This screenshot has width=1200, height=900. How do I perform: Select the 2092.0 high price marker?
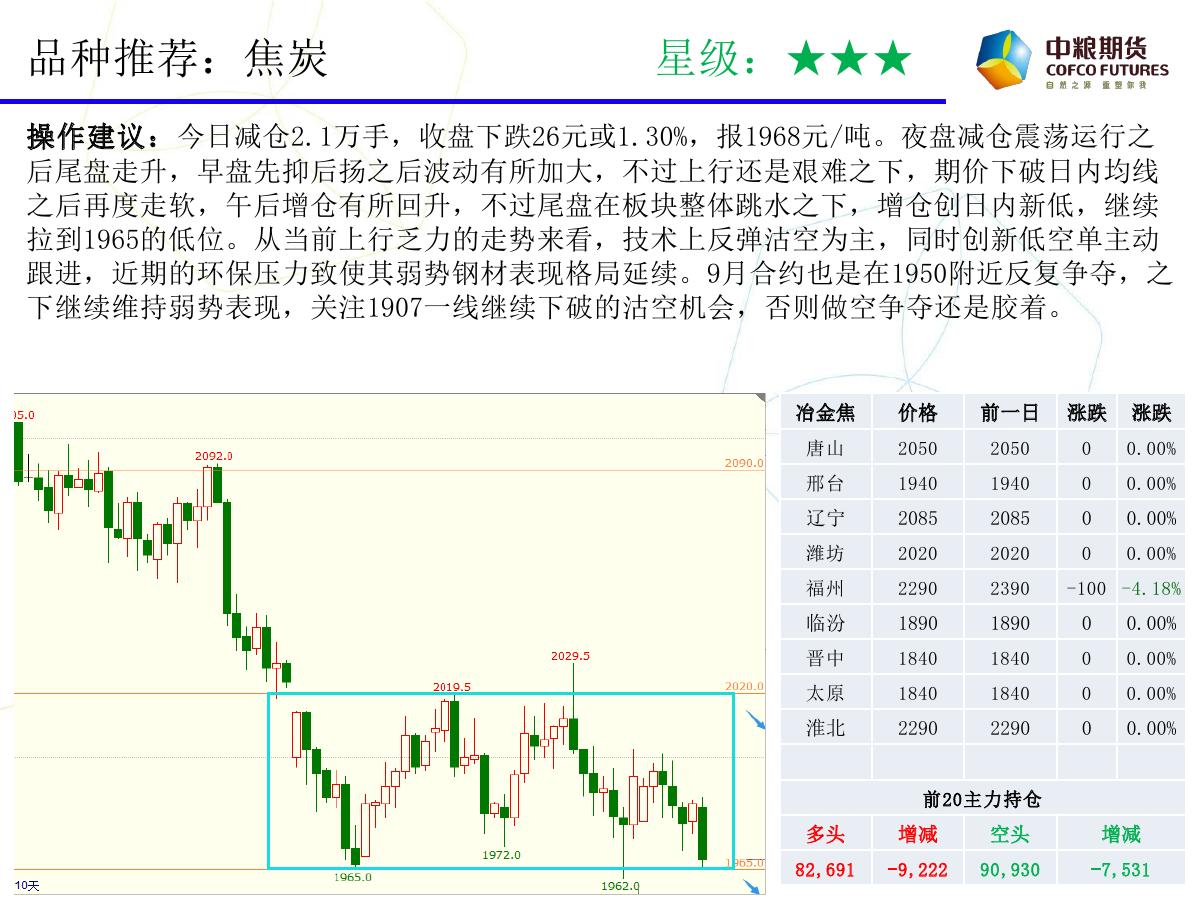click(213, 456)
